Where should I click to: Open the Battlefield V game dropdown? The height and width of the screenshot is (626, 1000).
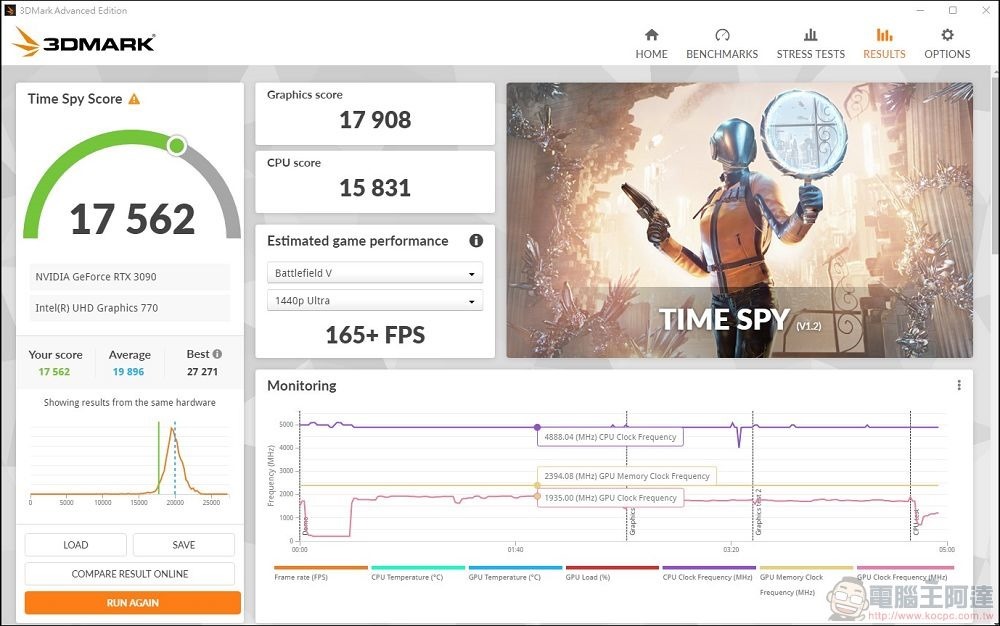375,273
